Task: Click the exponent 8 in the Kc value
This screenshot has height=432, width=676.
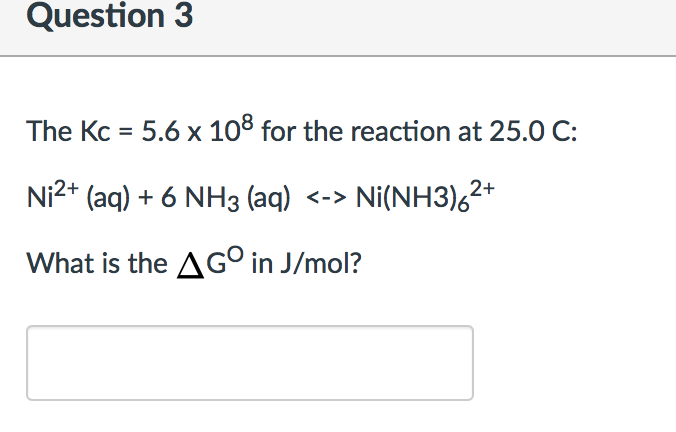Action: (x=249, y=121)
